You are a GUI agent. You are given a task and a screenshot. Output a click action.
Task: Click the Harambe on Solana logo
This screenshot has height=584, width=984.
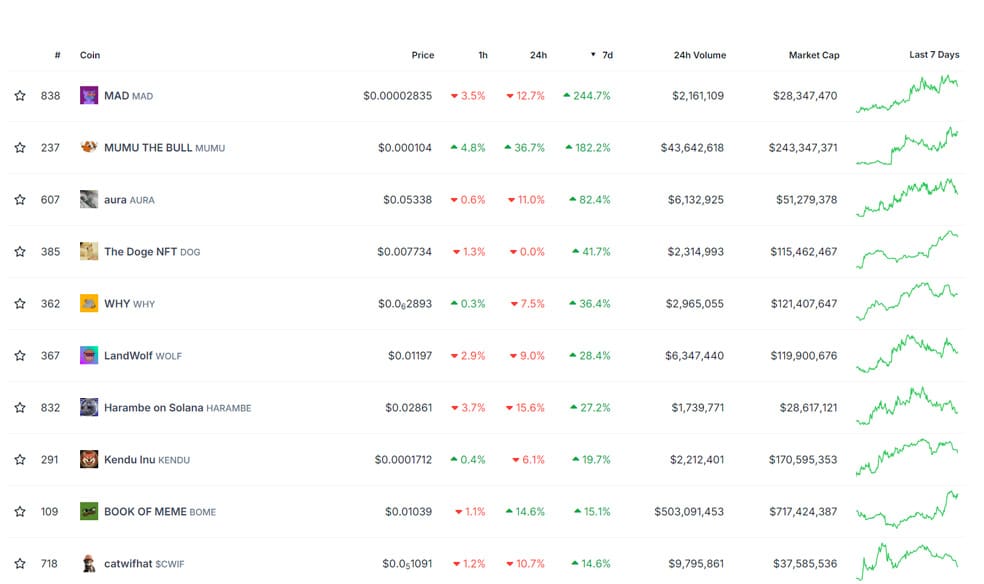[x=89, y=408]
